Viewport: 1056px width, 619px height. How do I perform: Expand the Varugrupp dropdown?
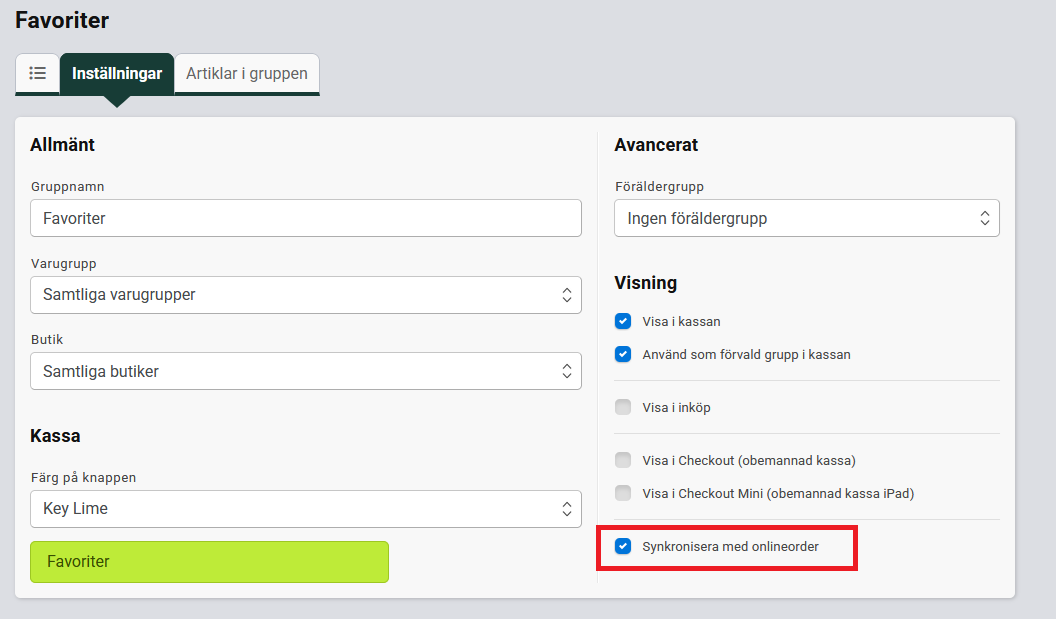[x=305, y=295]
